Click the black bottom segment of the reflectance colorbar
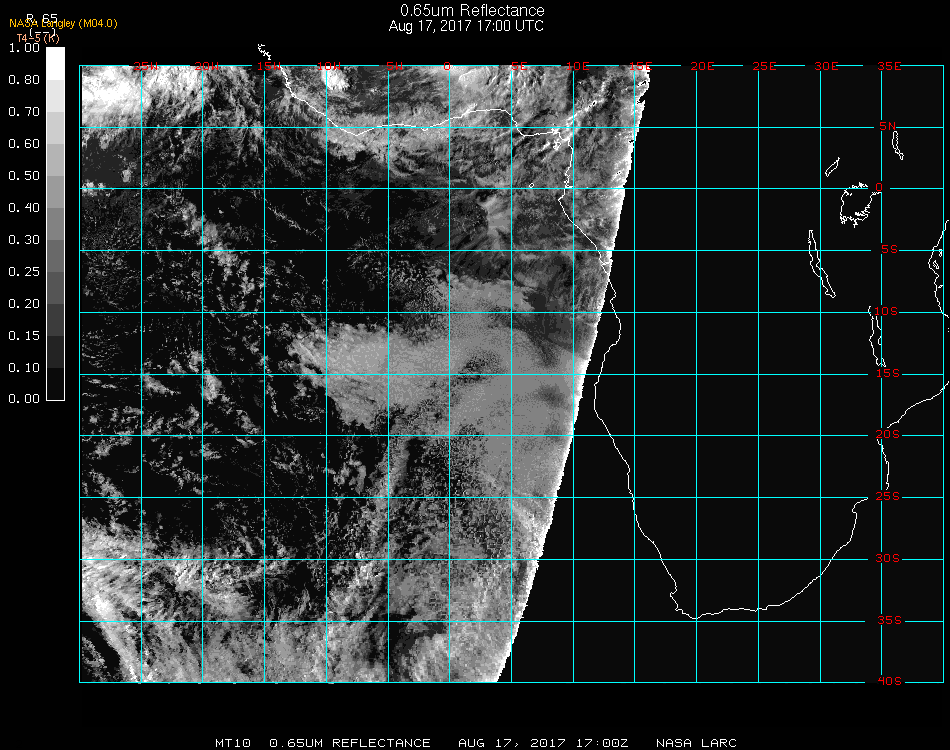The width and height of the screenshot is (950, 750). point(55,384)
